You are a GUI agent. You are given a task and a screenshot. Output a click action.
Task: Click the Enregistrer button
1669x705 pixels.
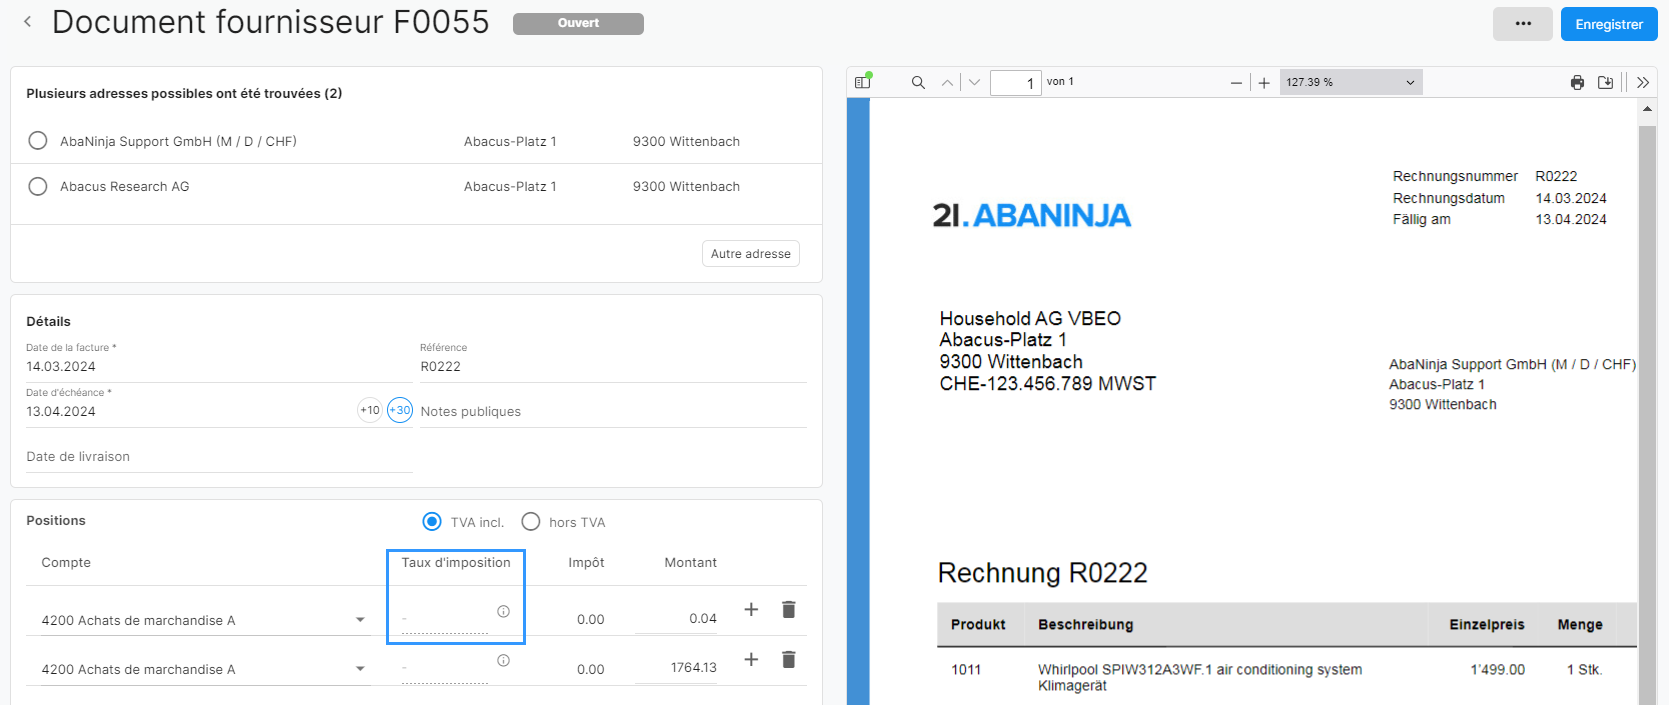pos(1608,24)
